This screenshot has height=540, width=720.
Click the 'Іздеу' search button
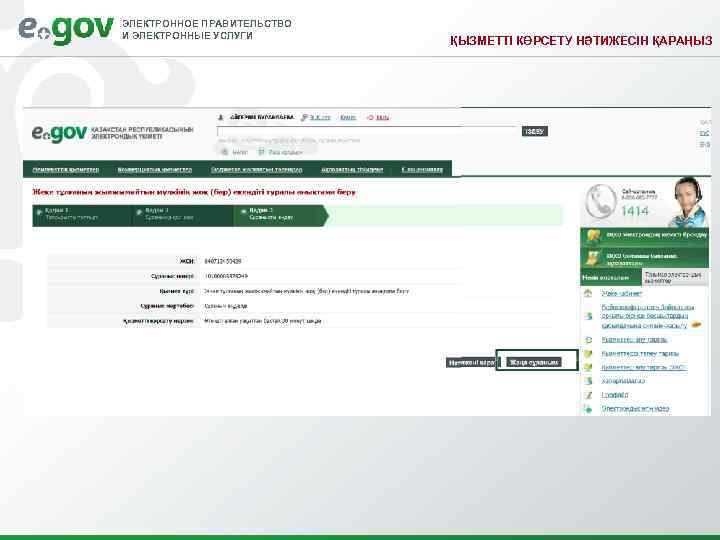tap(534, 132)
